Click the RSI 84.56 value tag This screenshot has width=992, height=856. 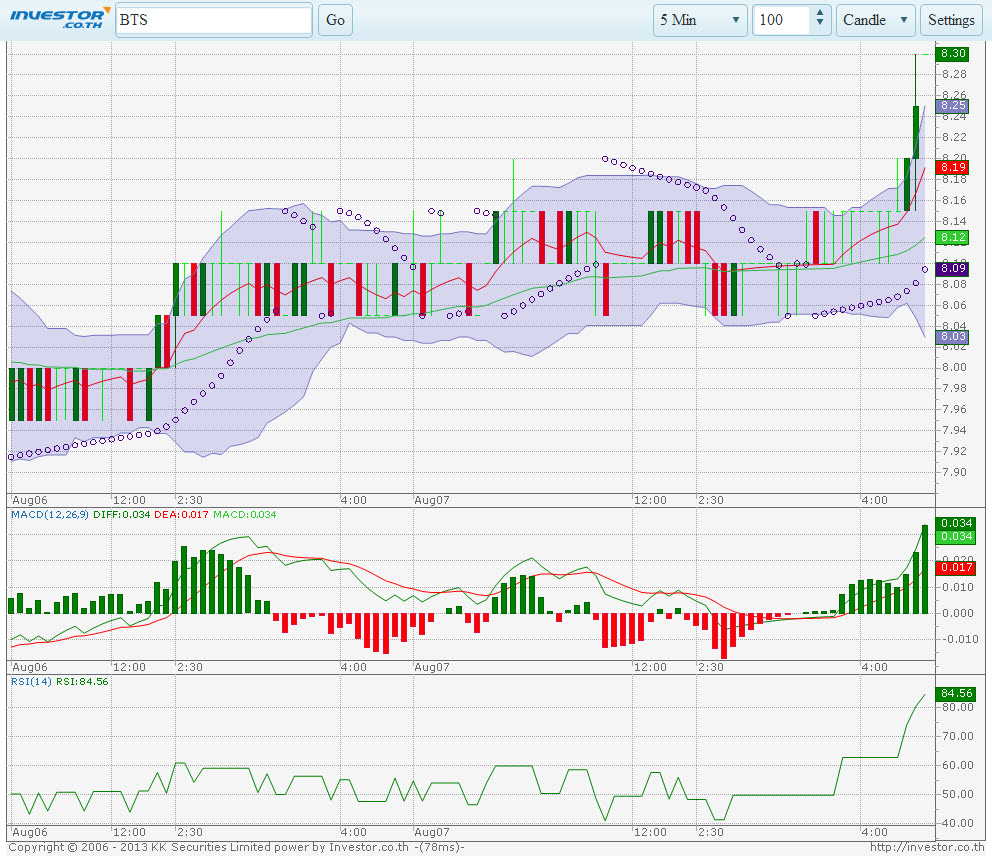[x=955, y=693]
